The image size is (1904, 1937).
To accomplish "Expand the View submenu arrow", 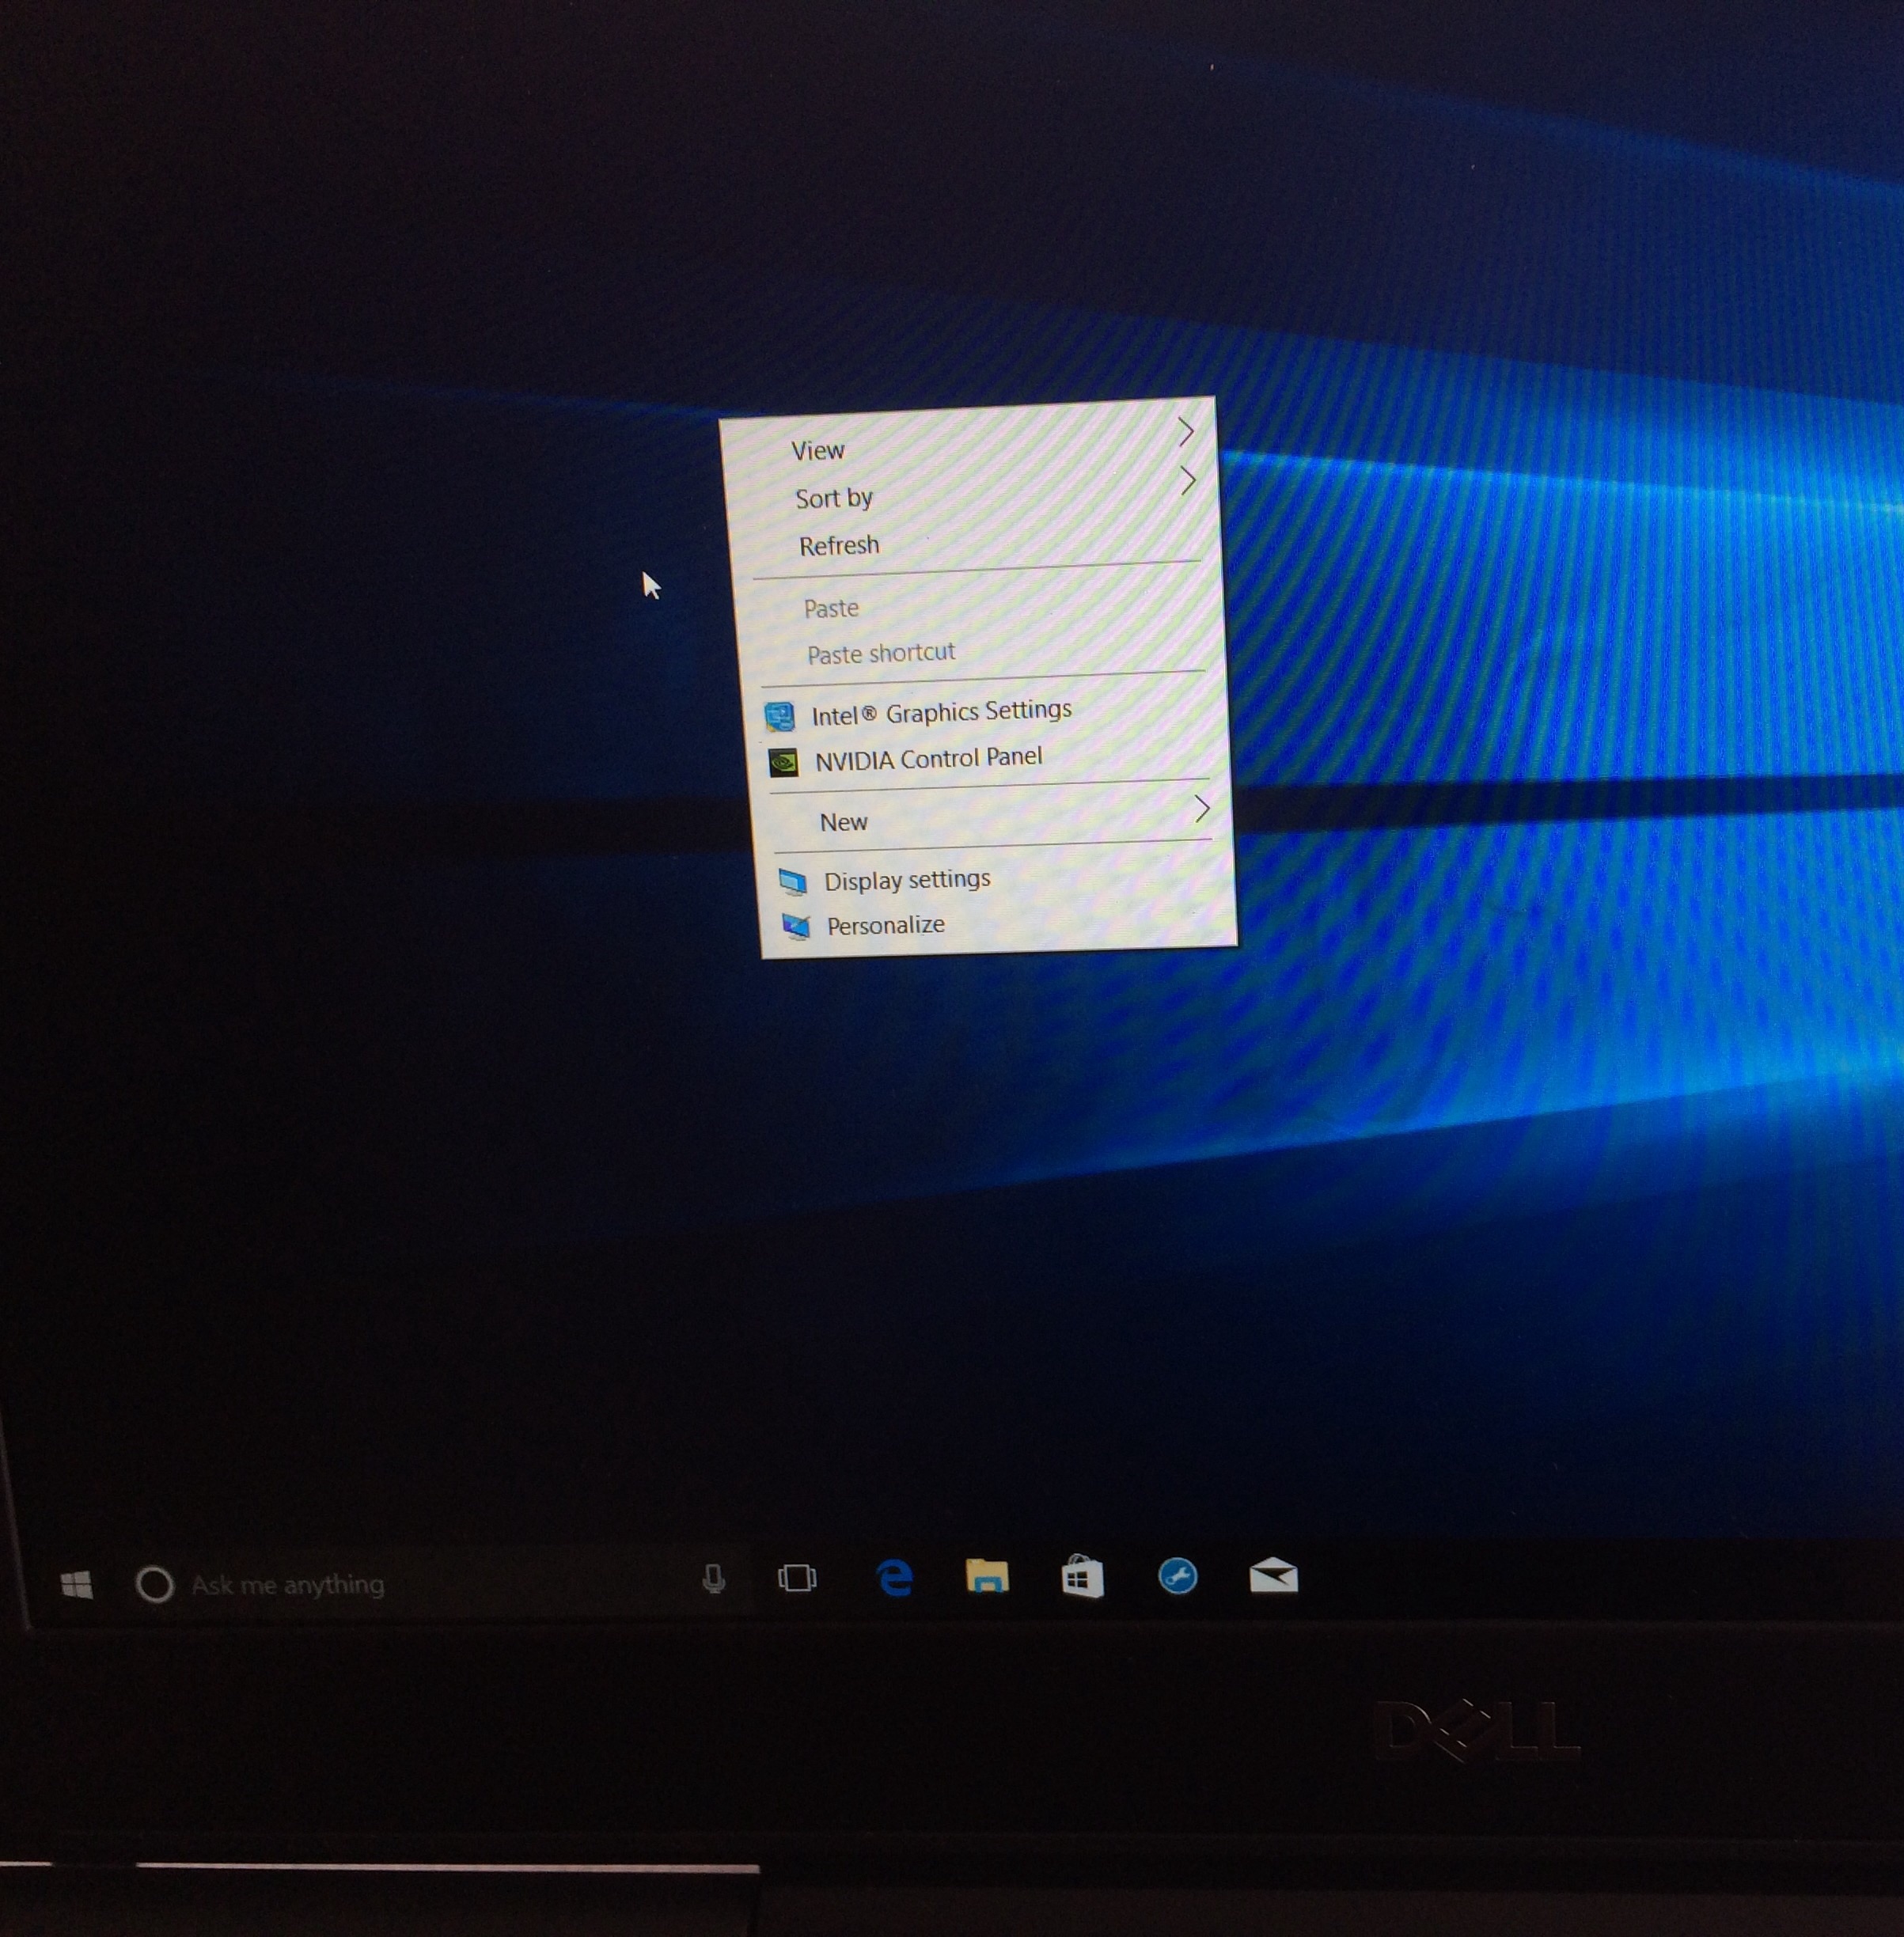I will click(x=1185, y=431).
